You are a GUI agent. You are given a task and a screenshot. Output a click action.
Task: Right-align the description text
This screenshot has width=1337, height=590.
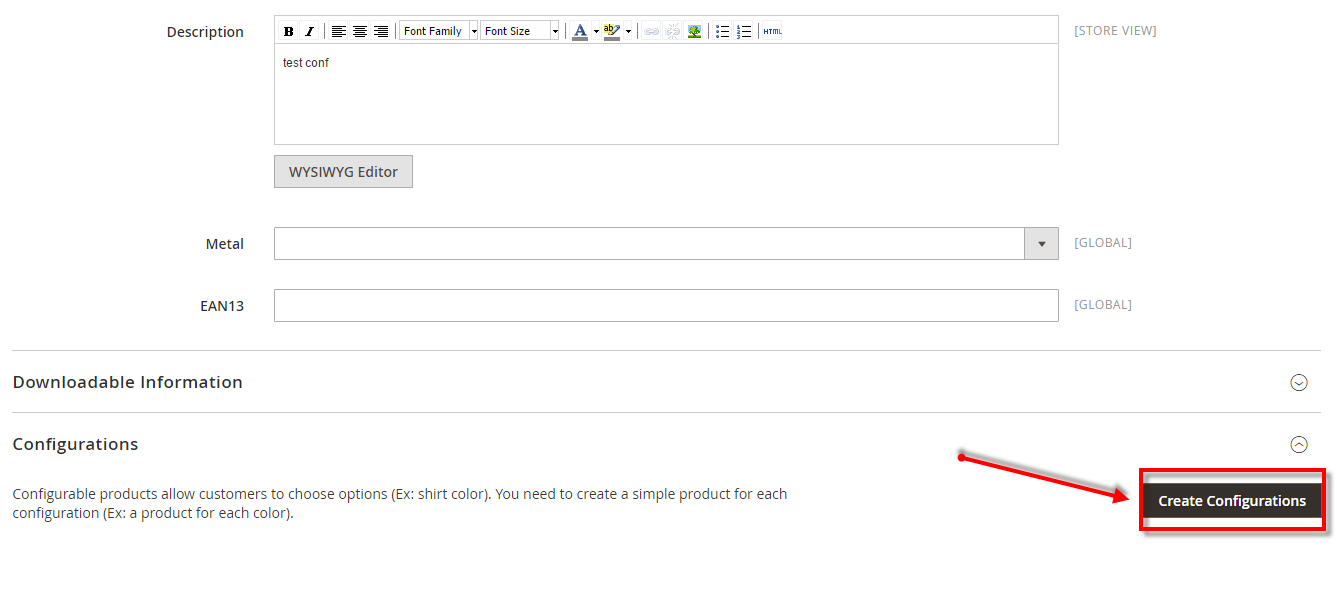point(380,31)
